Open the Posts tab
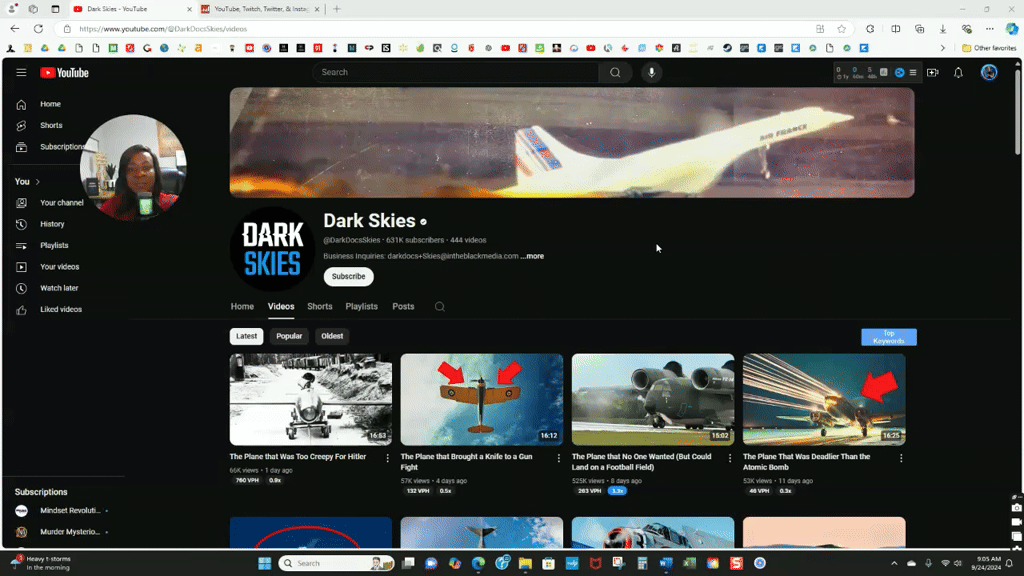Image resolution: width=1024 pixels, height=576 pixels. tap(403, 306)
